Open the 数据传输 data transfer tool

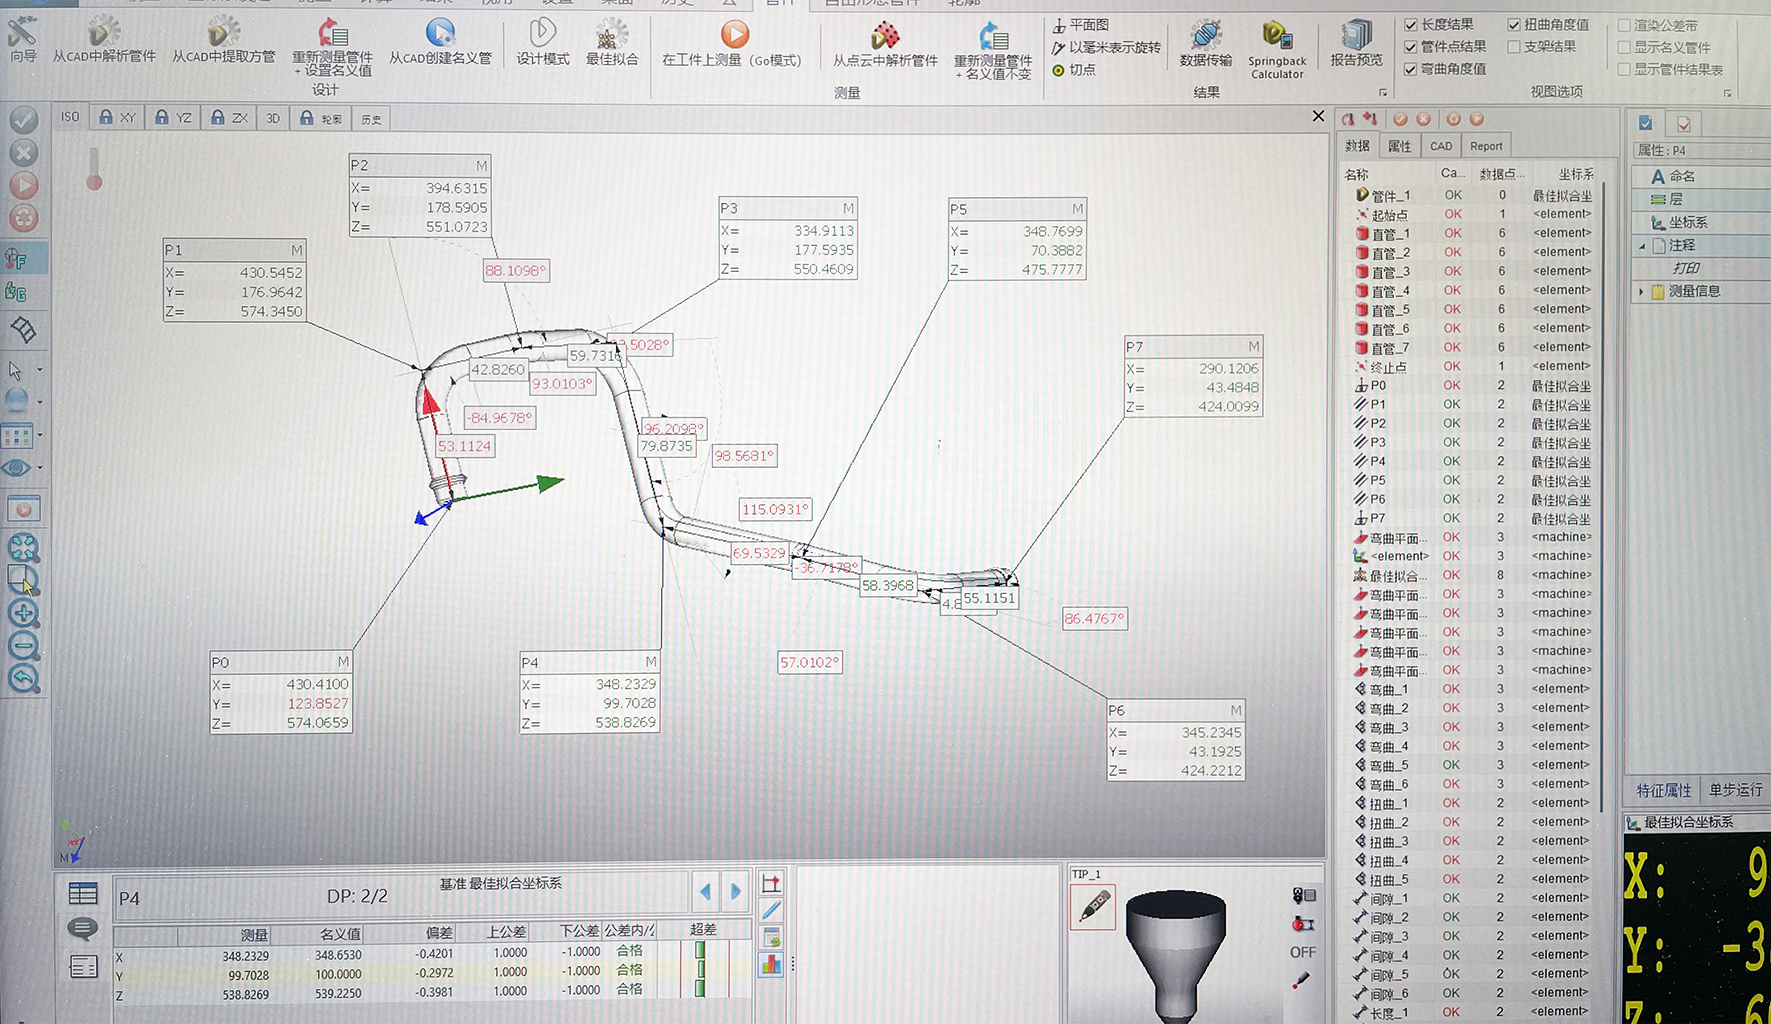tap(1206, 43)
